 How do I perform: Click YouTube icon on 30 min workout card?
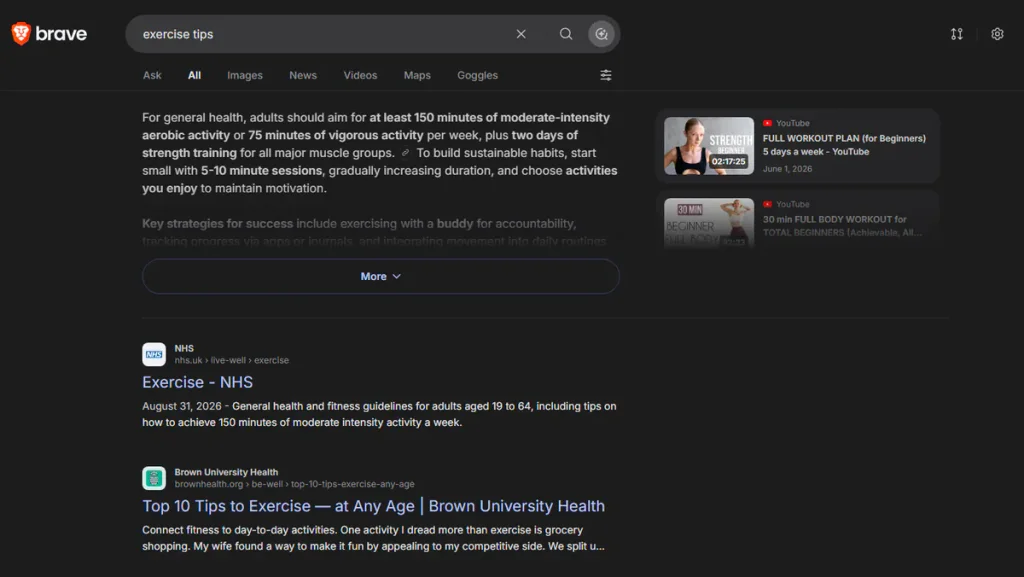point(767,204)
